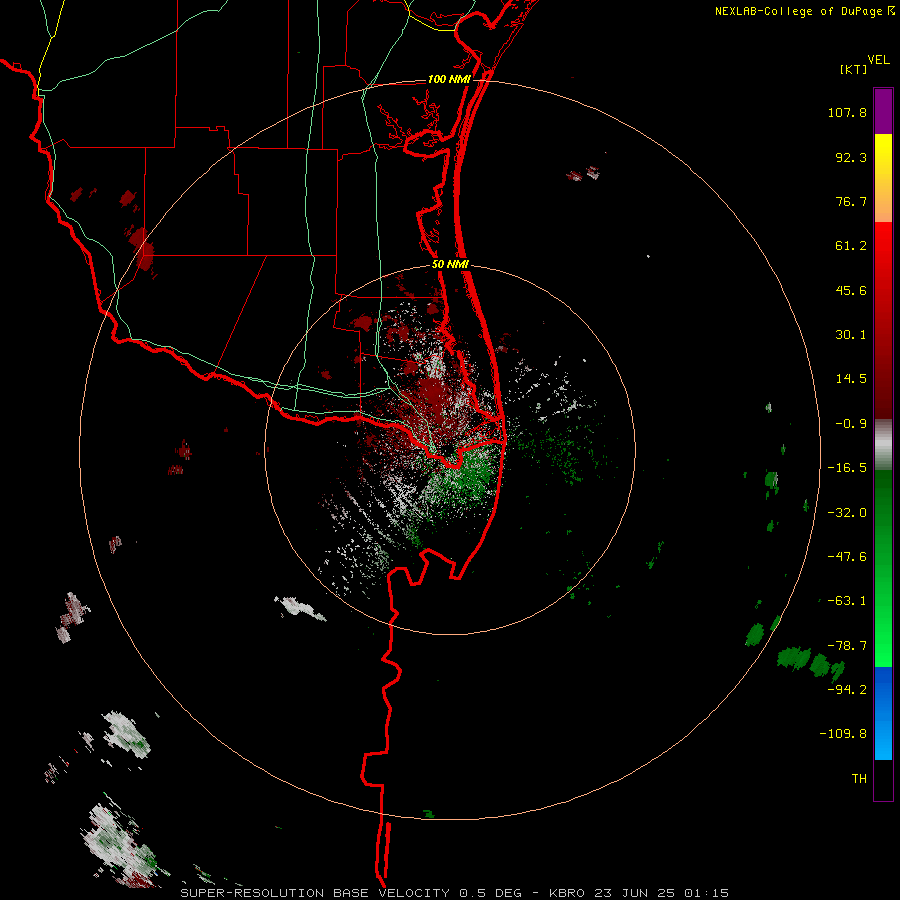The height and width of the screenshot is (900, 900).
Task: Select the -63.1 scale value
Action: click(x=847, y=601)
